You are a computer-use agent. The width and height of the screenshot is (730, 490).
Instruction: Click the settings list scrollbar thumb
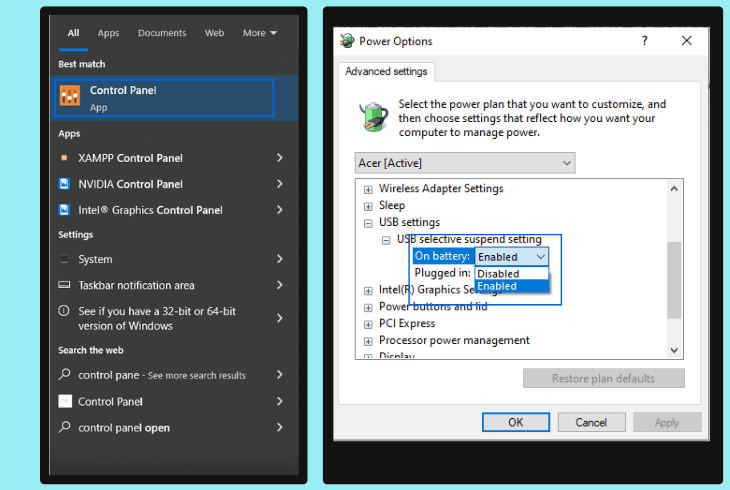[x=674, y=280]
